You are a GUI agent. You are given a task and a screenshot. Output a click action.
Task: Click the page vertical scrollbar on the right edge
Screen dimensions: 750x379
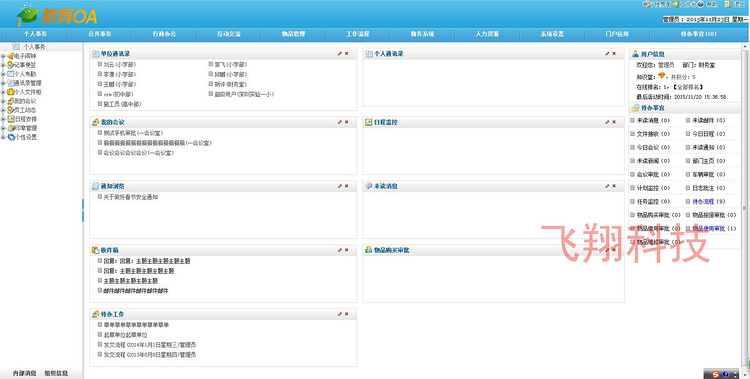point(745,208)
